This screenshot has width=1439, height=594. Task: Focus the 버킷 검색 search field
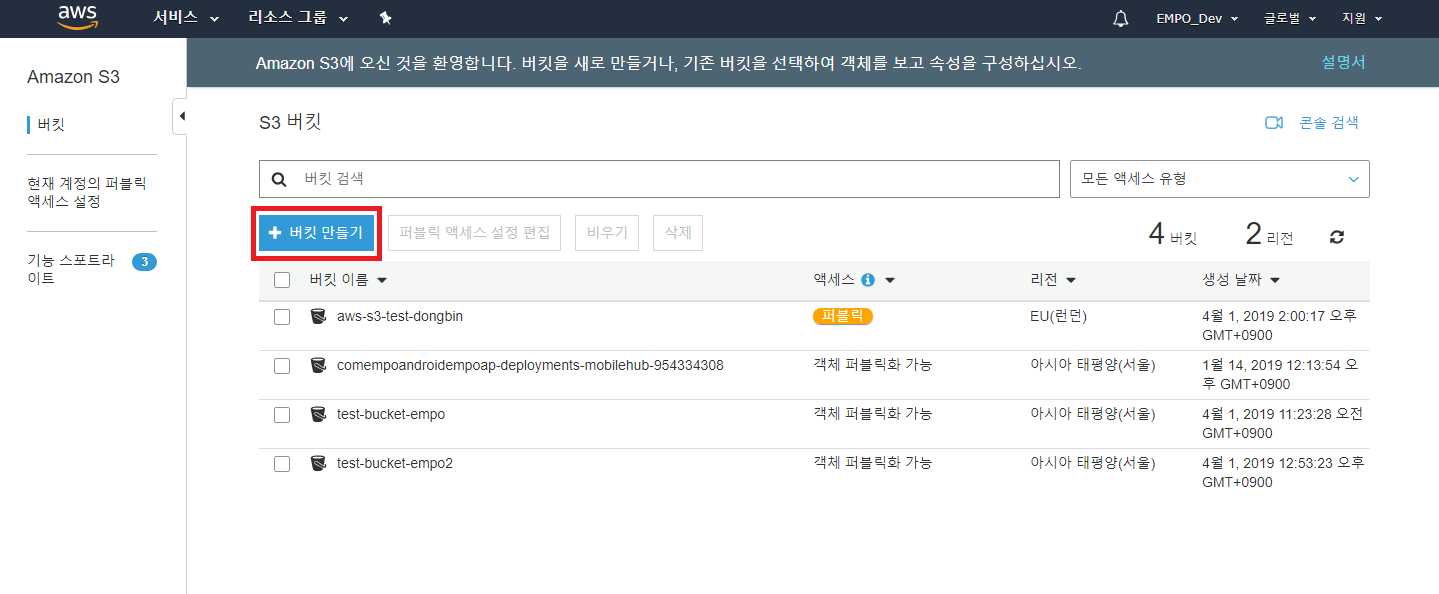pyautogui.click(x=659, y=179)
